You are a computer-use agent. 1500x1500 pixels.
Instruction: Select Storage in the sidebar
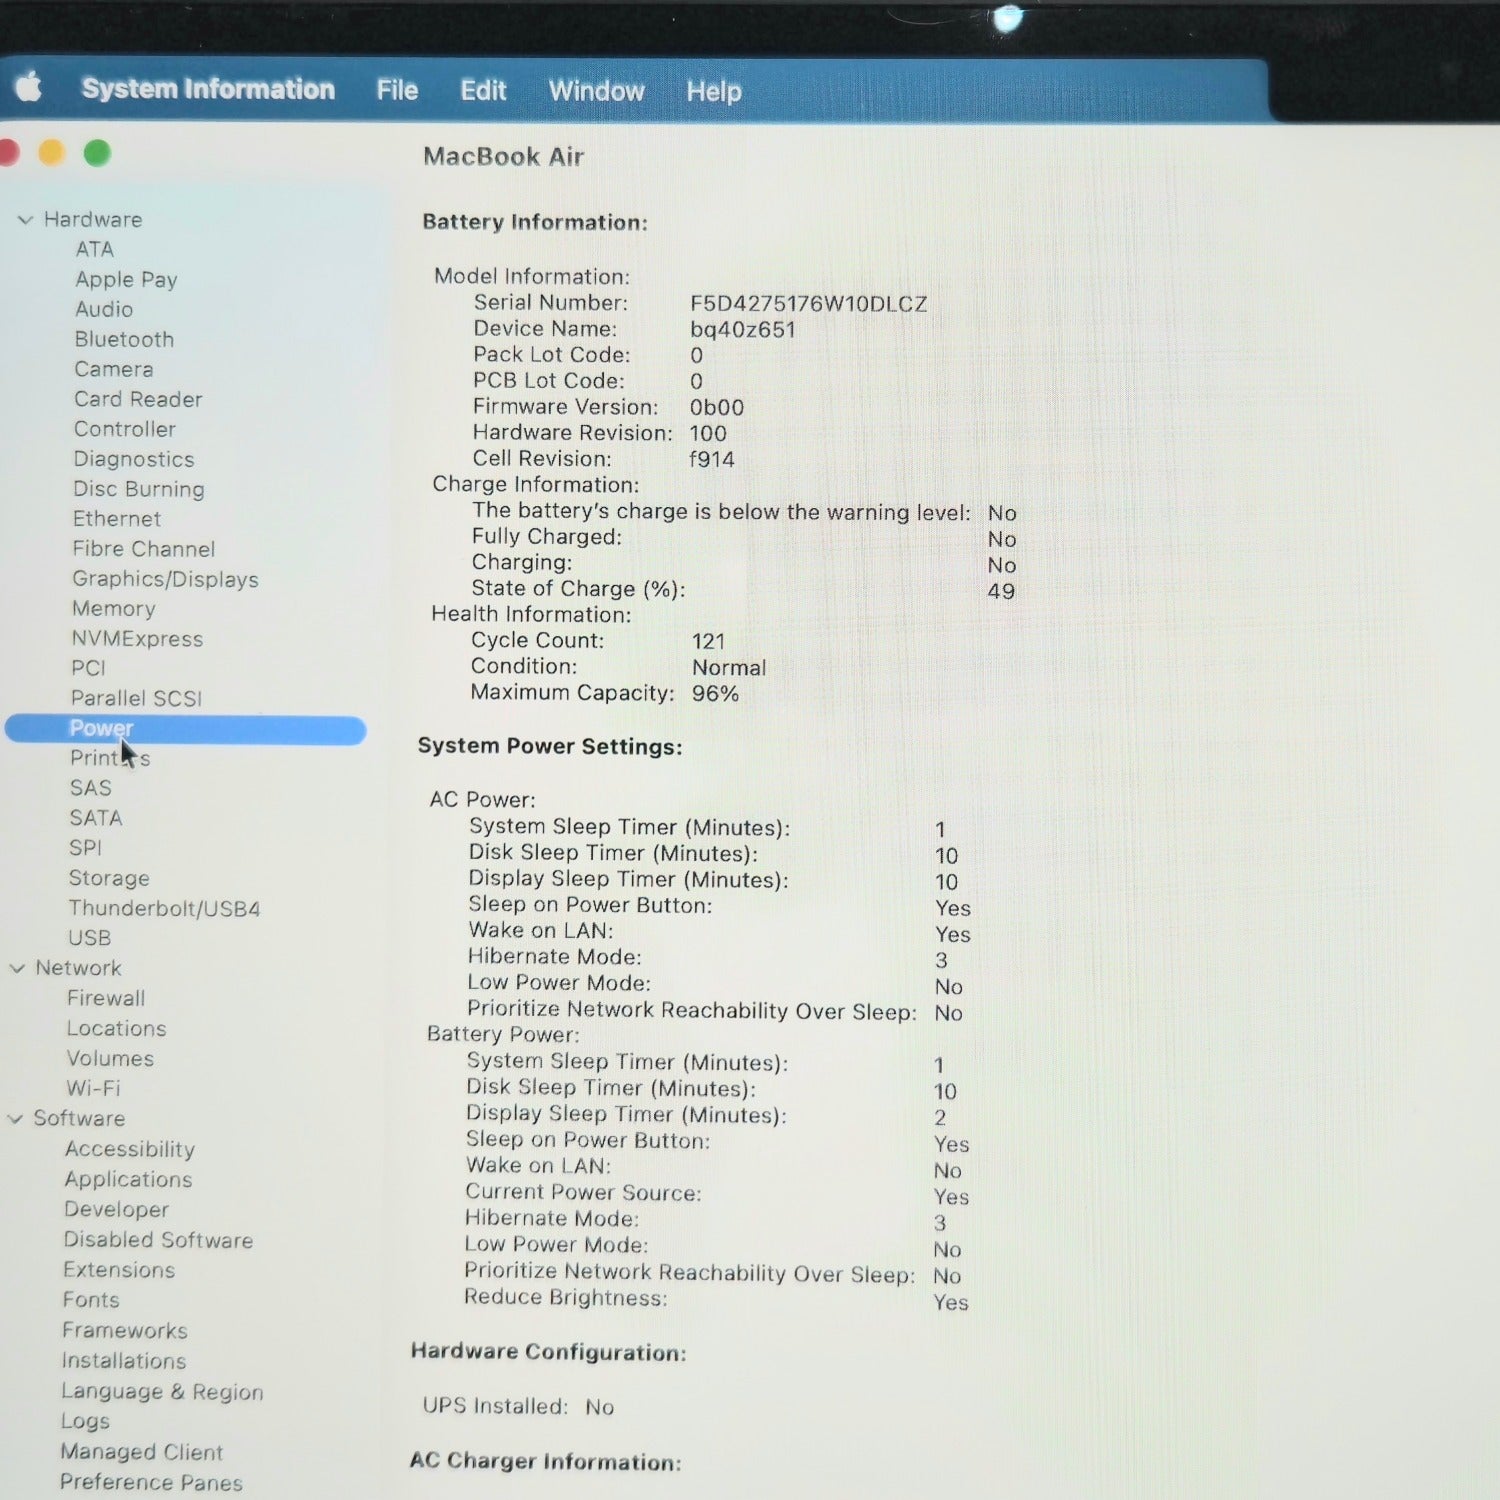[109, 878]
